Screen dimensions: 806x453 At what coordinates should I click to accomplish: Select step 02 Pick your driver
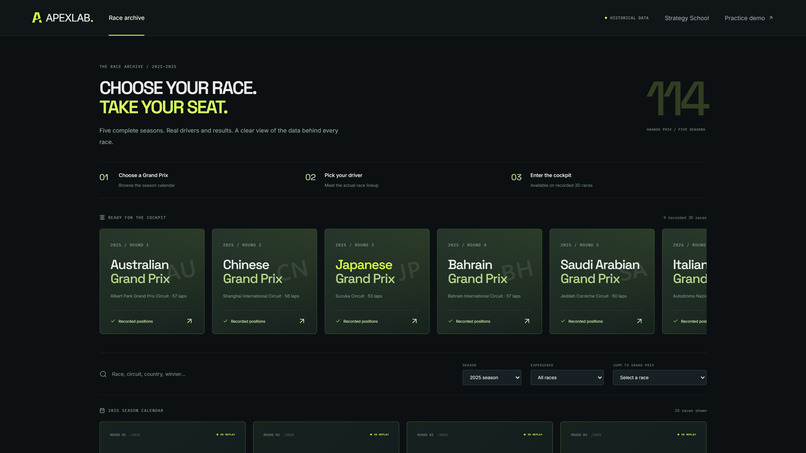click(x=342, y=180)
